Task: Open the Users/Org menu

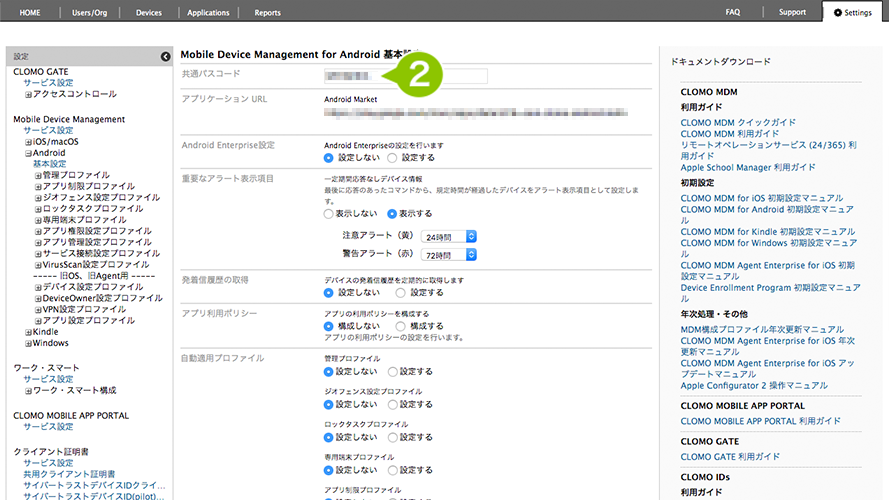Action: tap(90, 12)
